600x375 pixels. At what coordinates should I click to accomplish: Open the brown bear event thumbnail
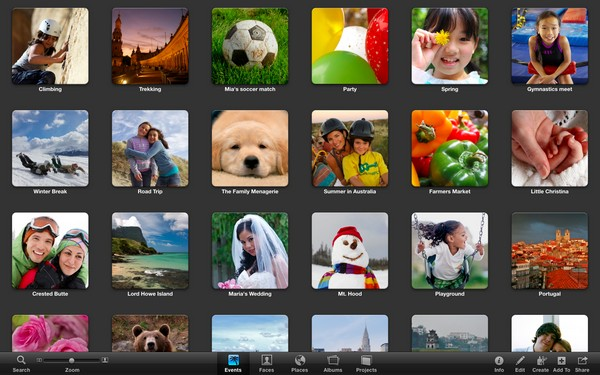tap(150, 333)
